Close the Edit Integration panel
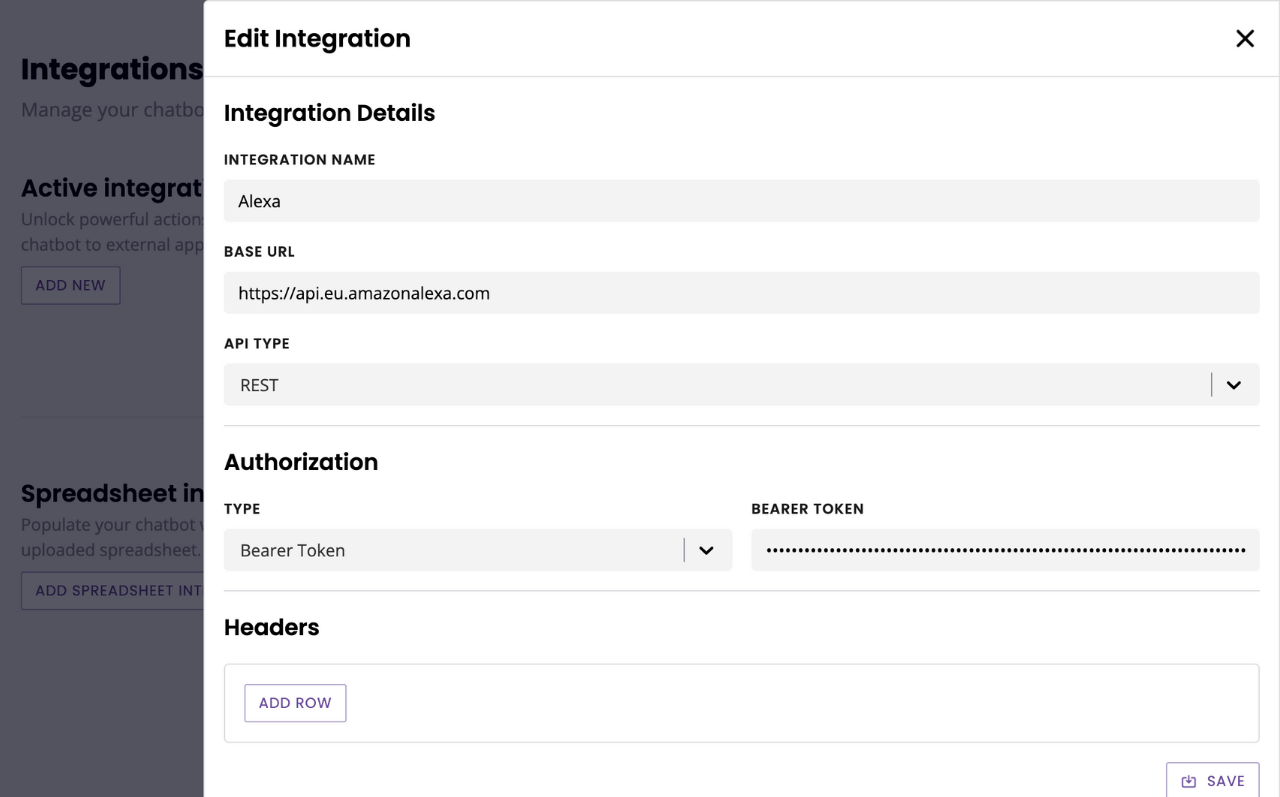Screen dimensions: 1280x797 [x=1245, y=38]
